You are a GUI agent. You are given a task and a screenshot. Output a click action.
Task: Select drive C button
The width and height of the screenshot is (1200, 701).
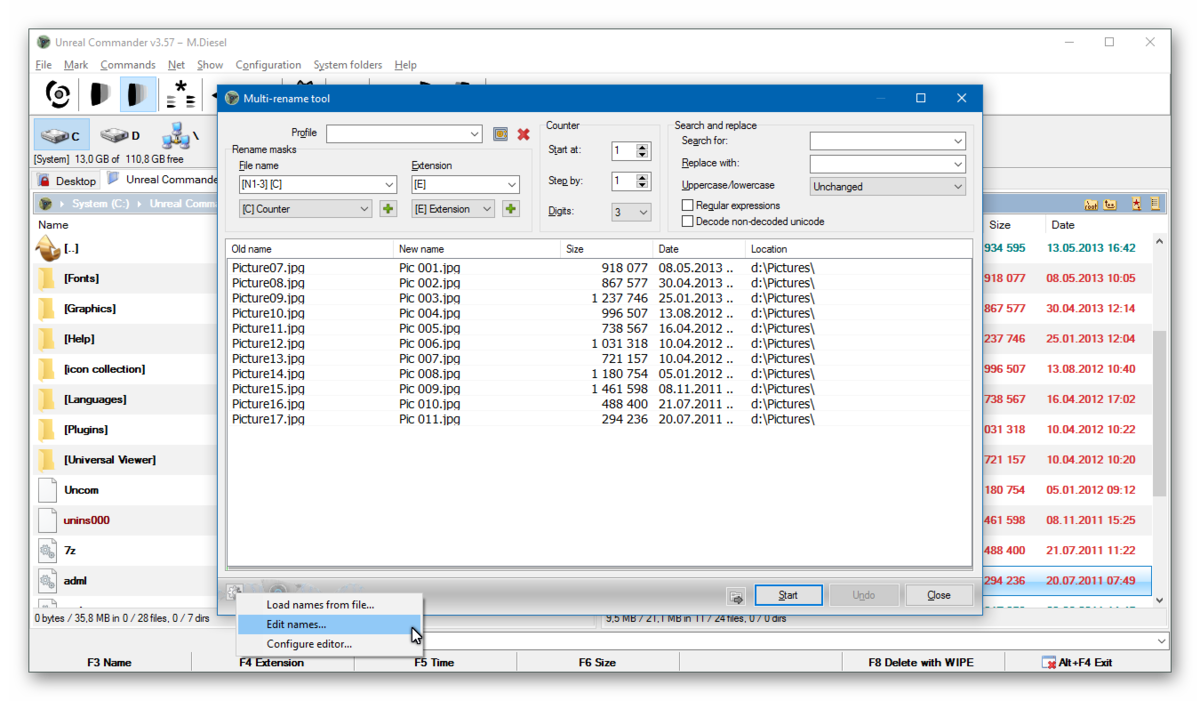point(62,135)
